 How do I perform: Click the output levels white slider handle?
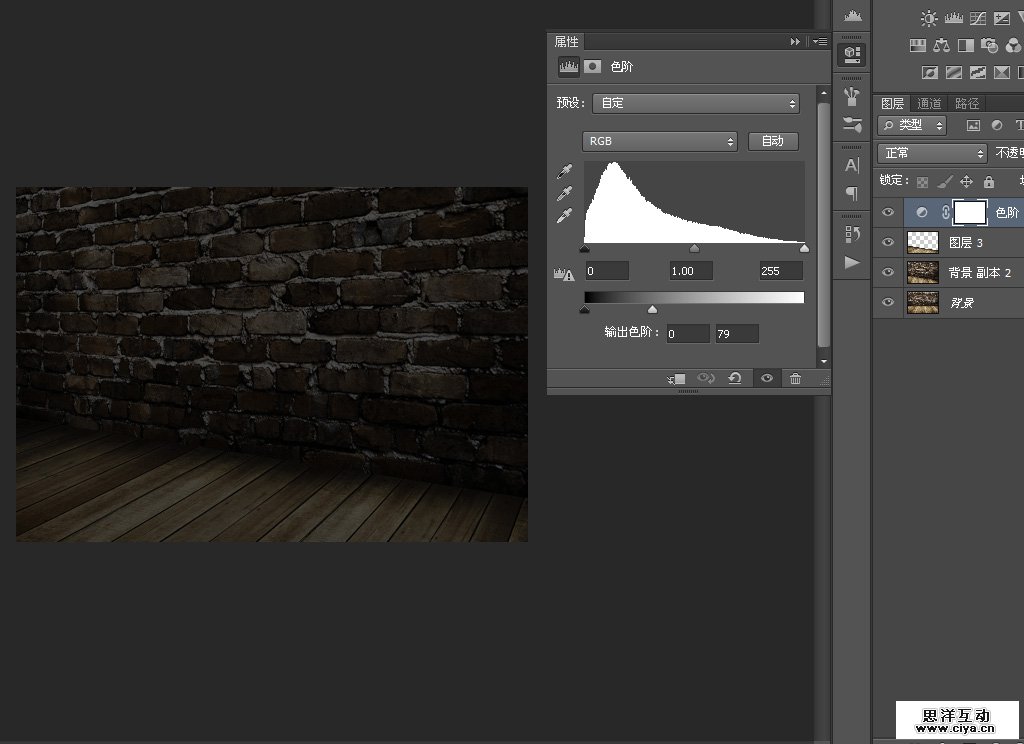pos(653,310)
